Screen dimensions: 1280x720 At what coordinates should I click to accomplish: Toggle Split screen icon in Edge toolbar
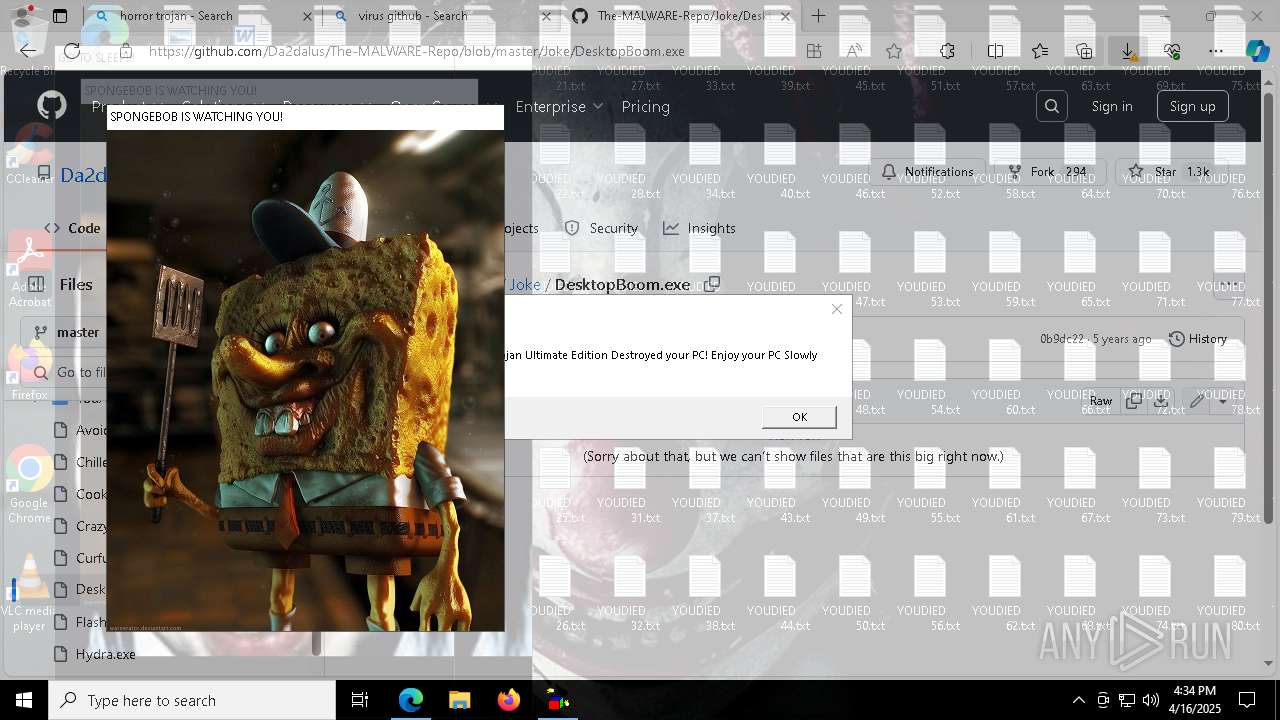995,51
